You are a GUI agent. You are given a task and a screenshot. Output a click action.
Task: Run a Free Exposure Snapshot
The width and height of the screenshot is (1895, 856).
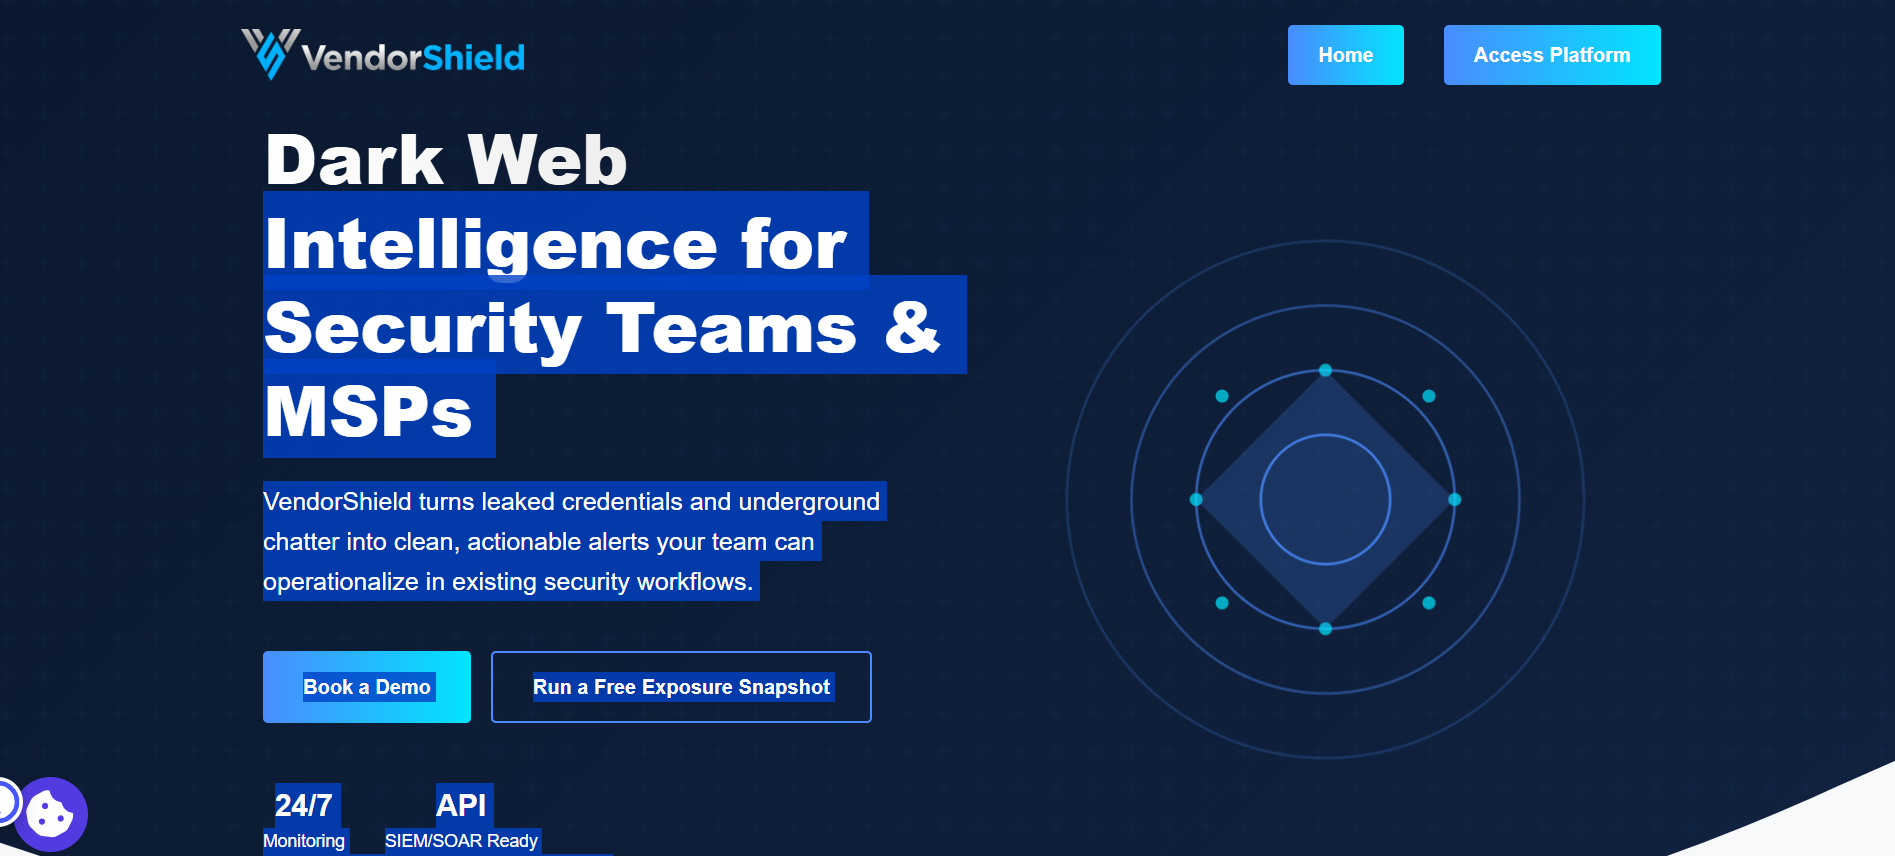click(x=681, y=687)
